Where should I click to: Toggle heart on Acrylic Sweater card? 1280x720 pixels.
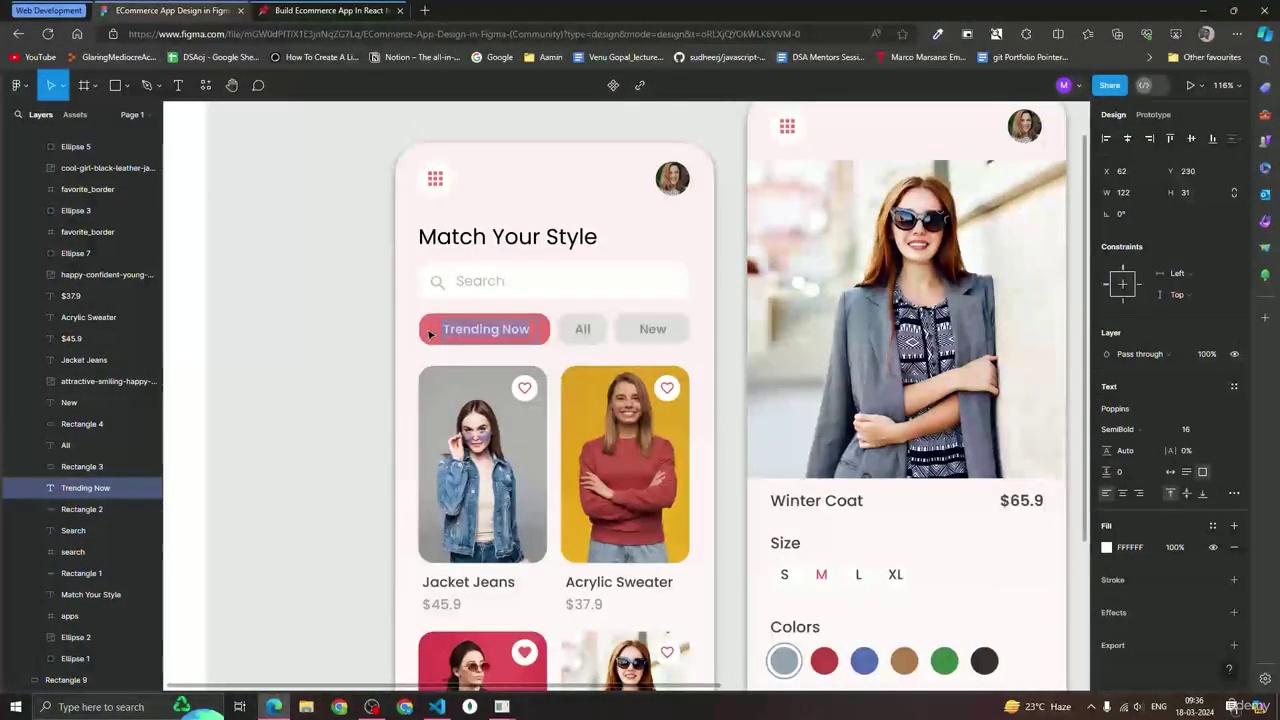667,388
